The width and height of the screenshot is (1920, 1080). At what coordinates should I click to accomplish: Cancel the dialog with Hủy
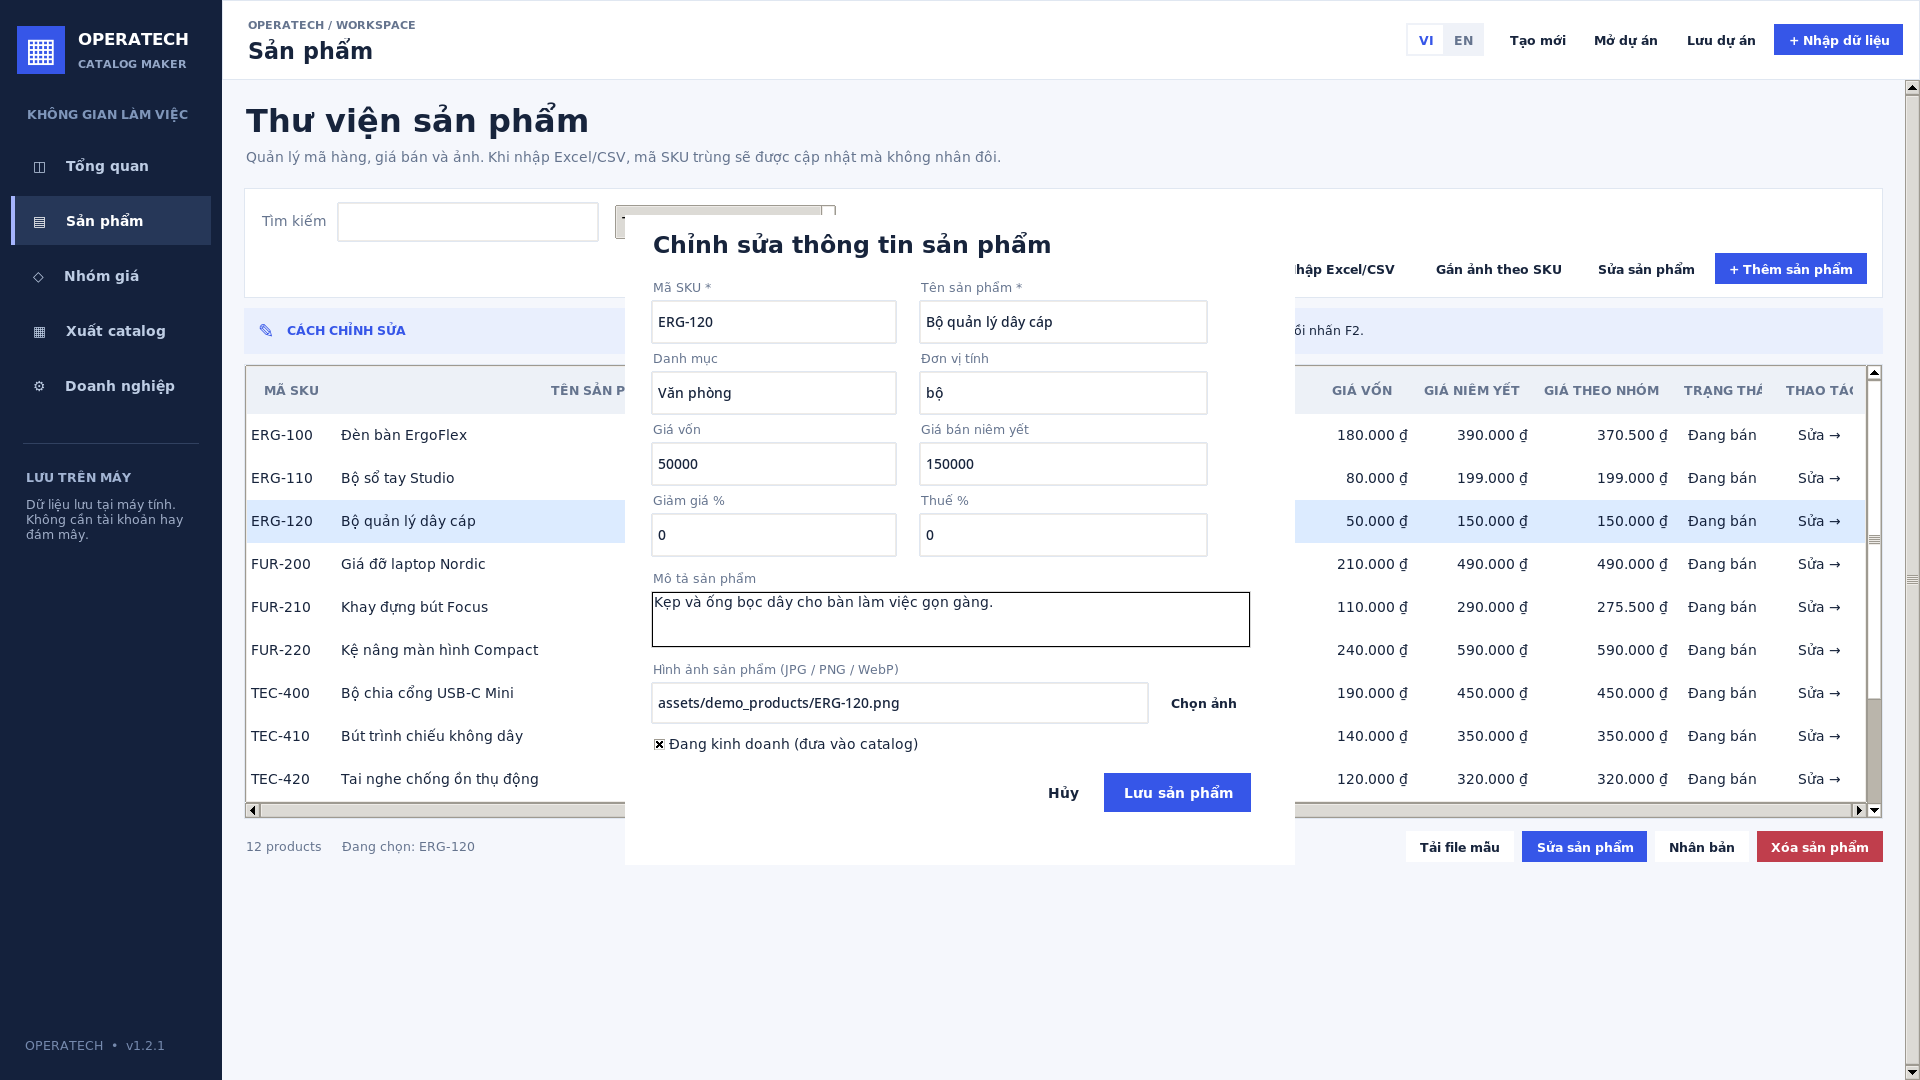coord(1063,793)
